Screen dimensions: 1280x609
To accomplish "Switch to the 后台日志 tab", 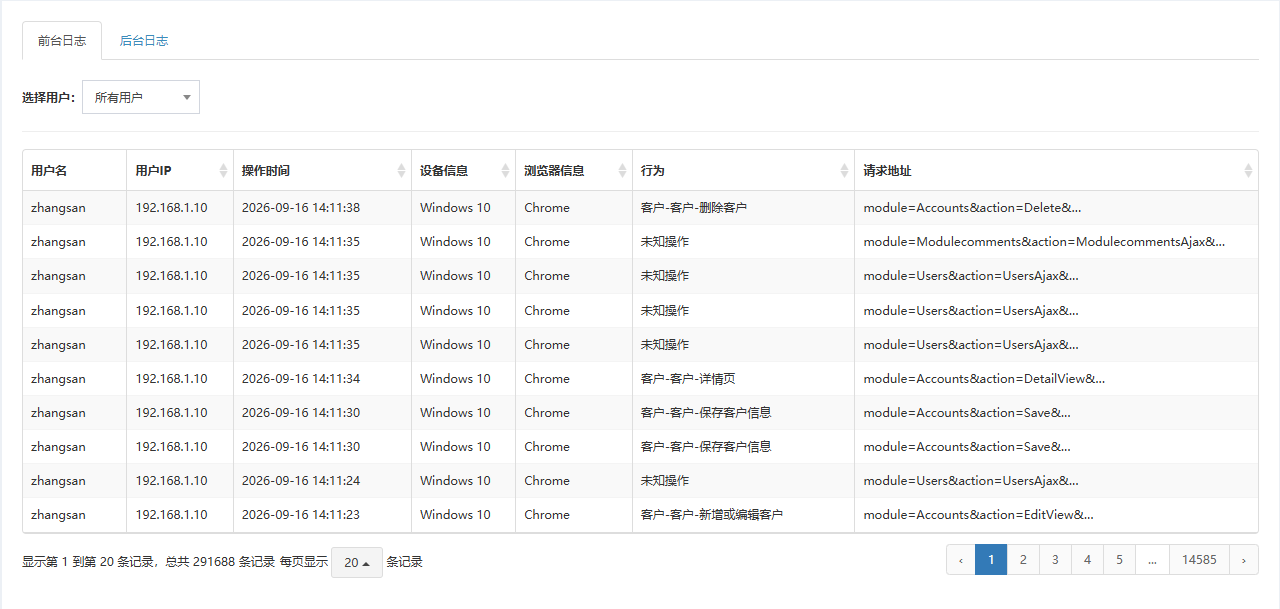I will pos(144,41).
